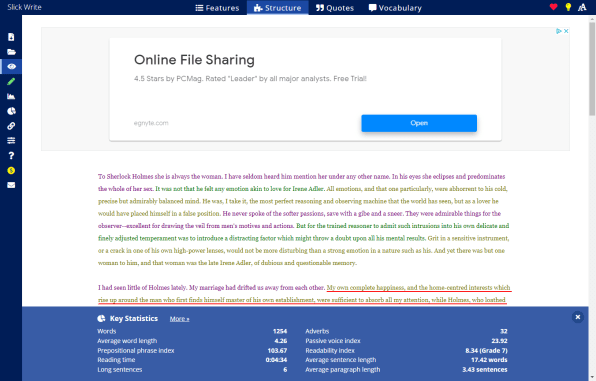Image resolution: width=596 pixels, height=381 pixels.
Task: Click the new document icon in sidebar
Action: point(11,37)
